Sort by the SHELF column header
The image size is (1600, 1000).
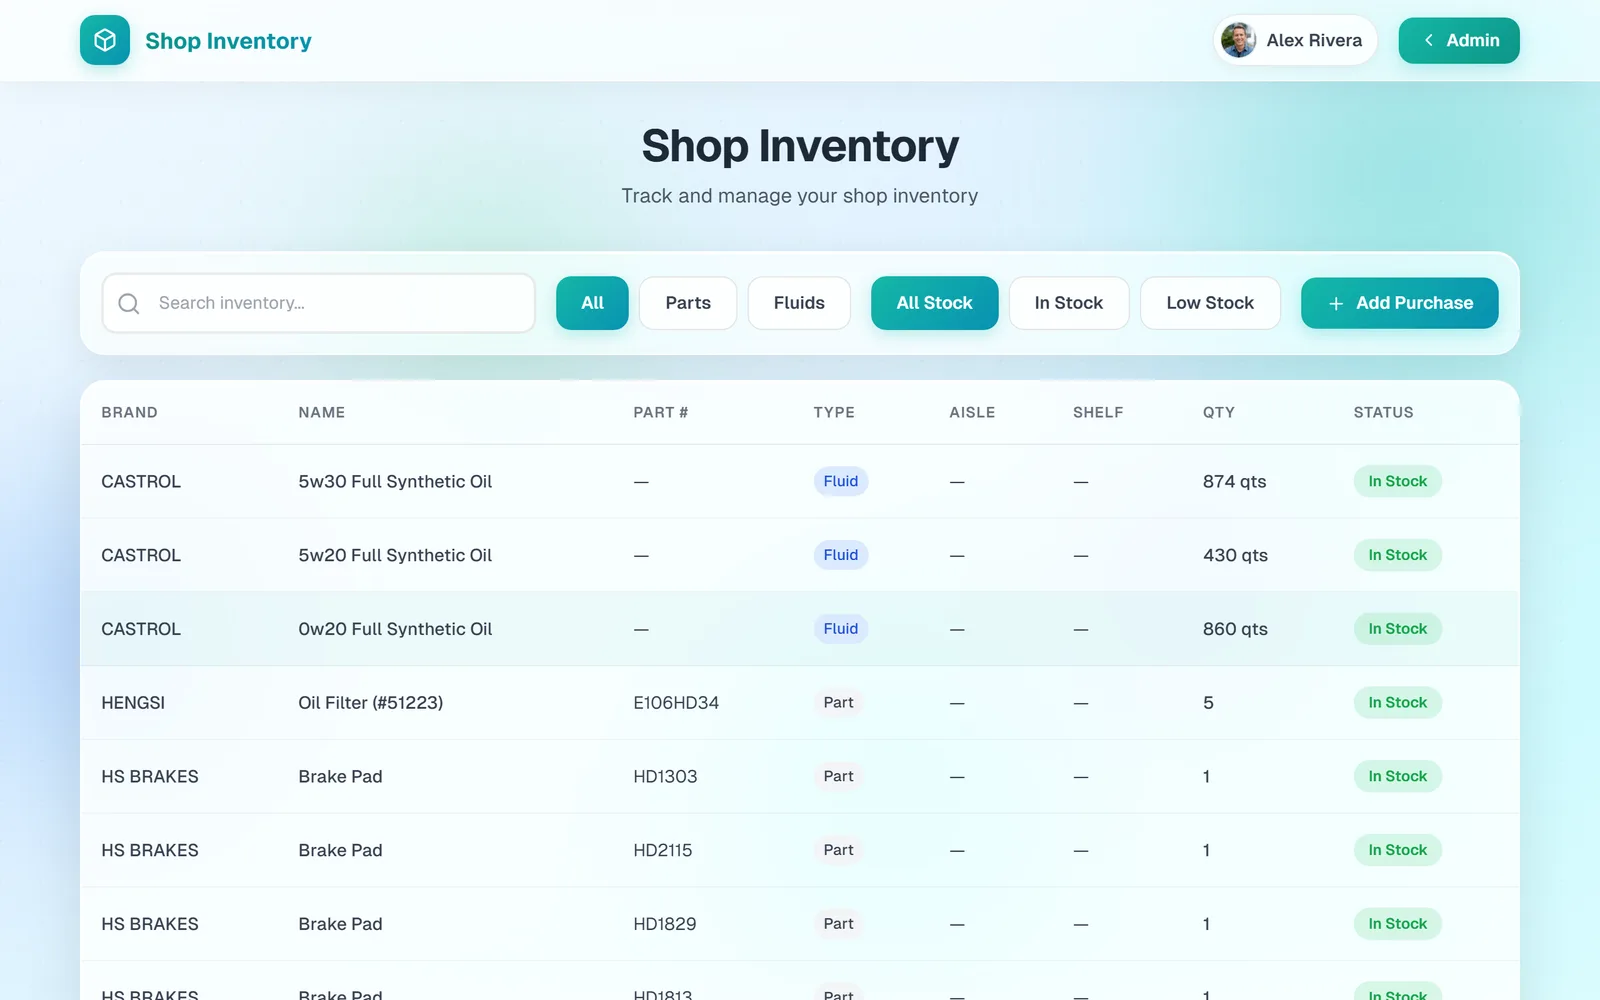1098,412
